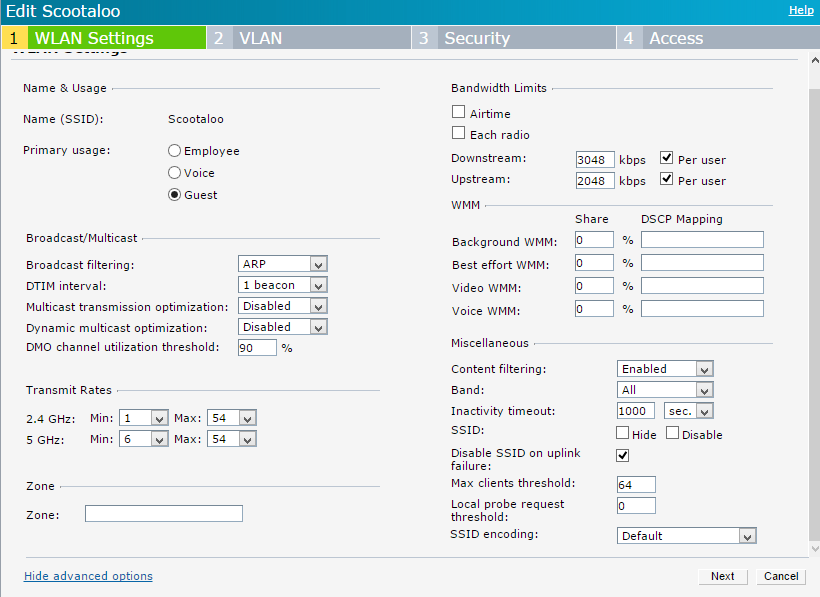Open the 2.4 GHz Min rate dropdown
820x597 pixels.
(144, 418)
